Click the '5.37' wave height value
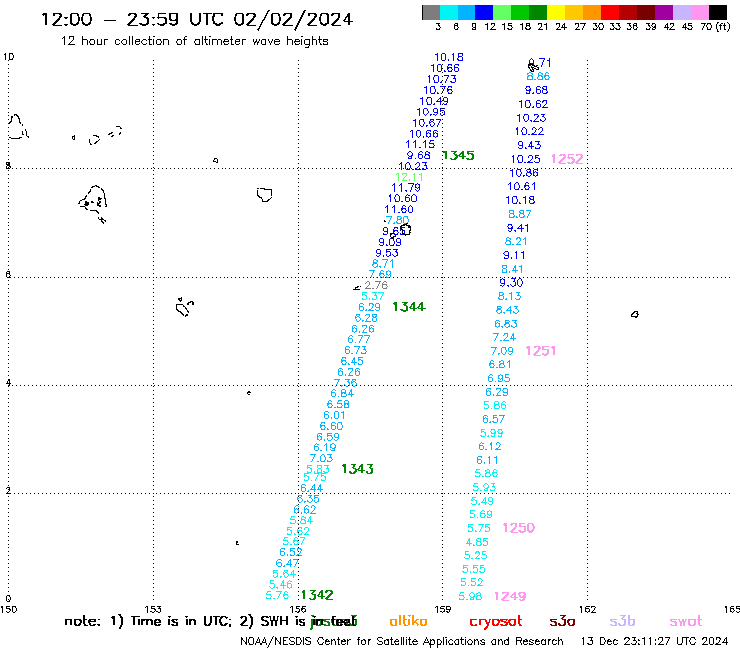Image resolution: width=740 pixels, height=650 pixels. (373, 296)
